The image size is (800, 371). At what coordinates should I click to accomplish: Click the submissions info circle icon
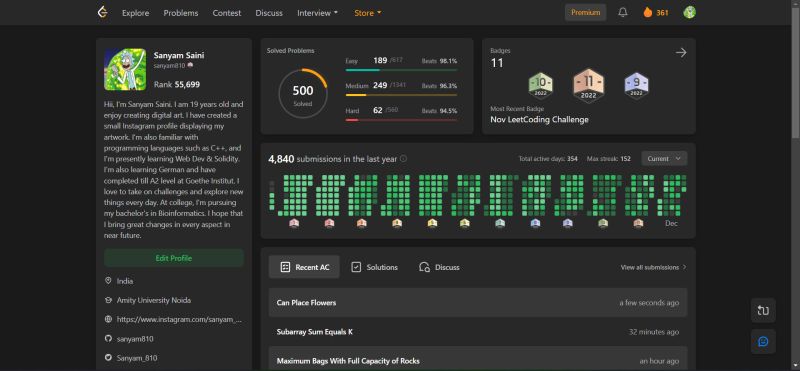point(404,159)
